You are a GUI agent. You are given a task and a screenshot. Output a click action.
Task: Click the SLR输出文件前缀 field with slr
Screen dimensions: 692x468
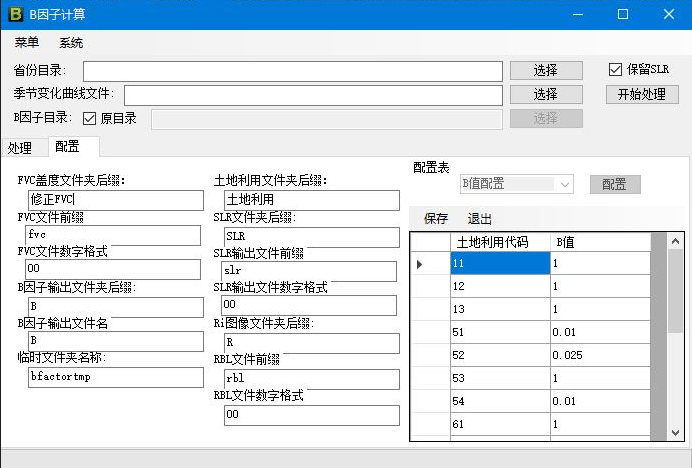coord(309,271)
